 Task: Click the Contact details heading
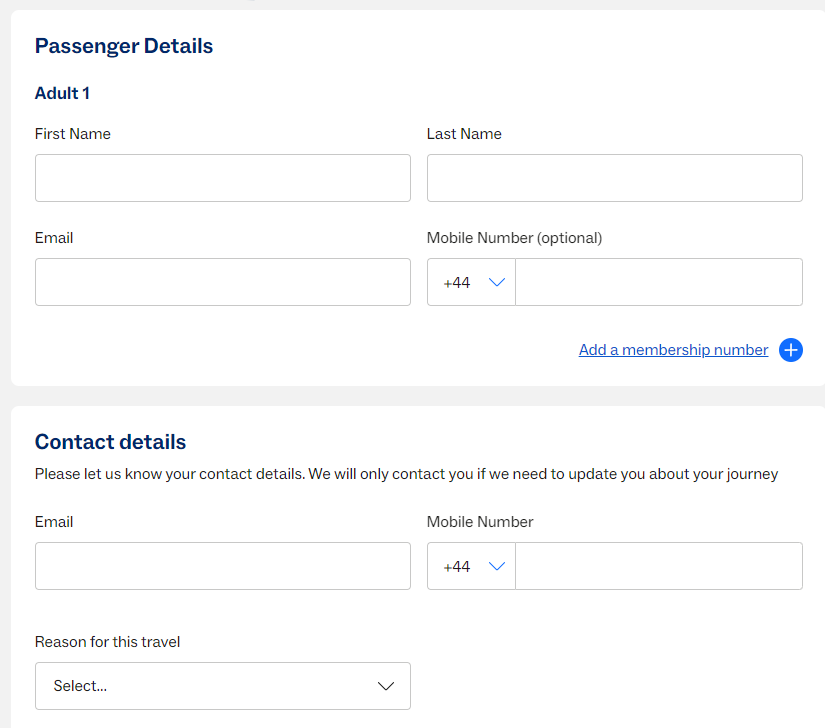point(110,442)
